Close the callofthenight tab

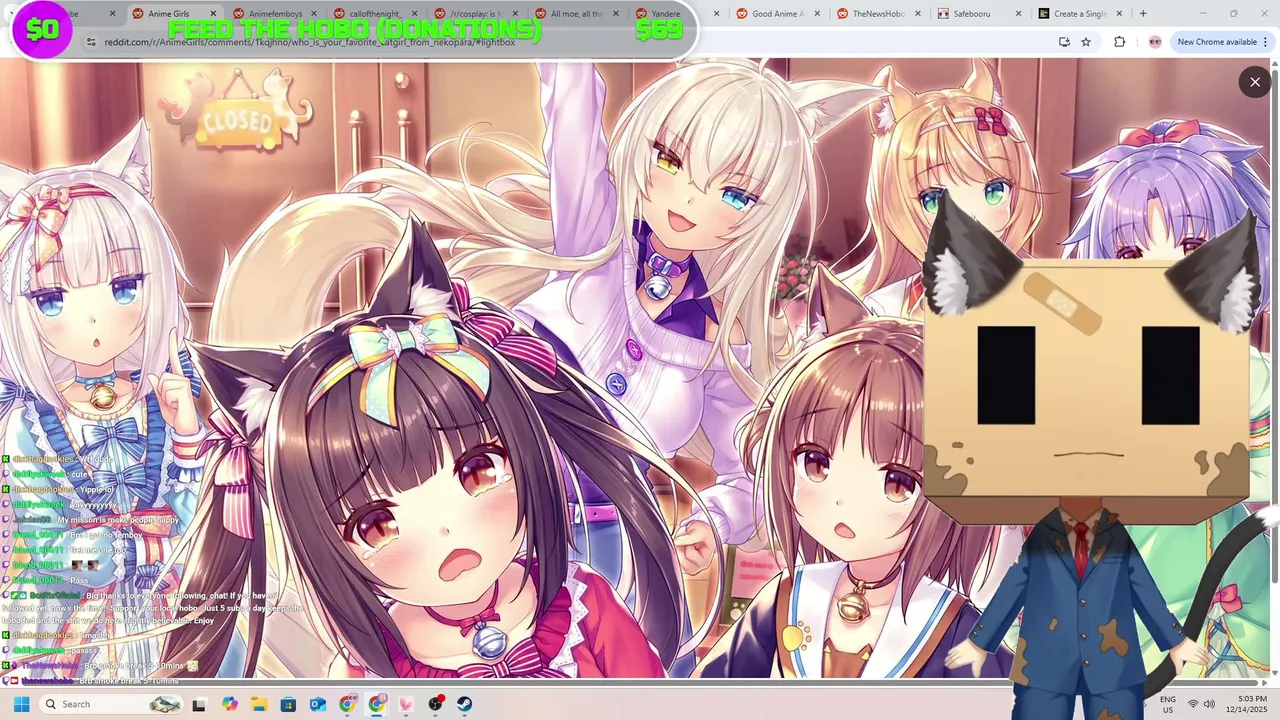point(414,14)
